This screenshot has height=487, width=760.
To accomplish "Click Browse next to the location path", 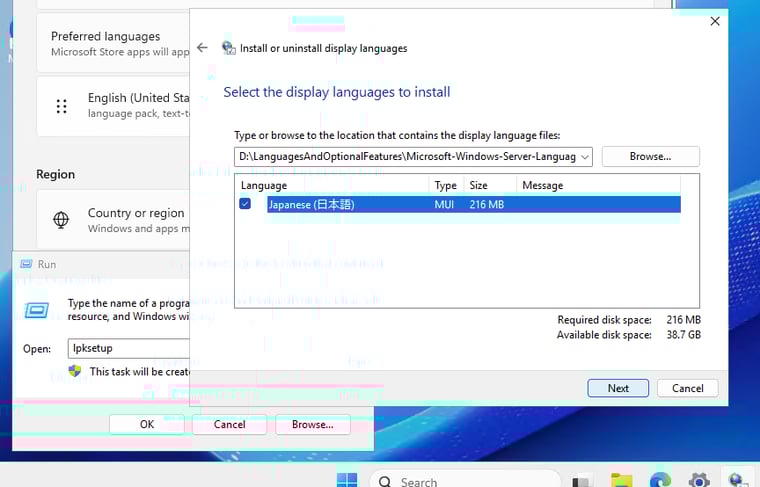I will coord(650,157).
